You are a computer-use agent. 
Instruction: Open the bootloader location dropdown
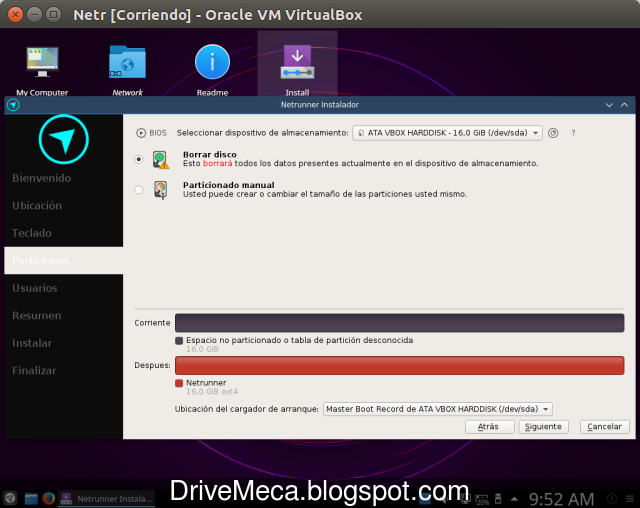pos(438,409)
